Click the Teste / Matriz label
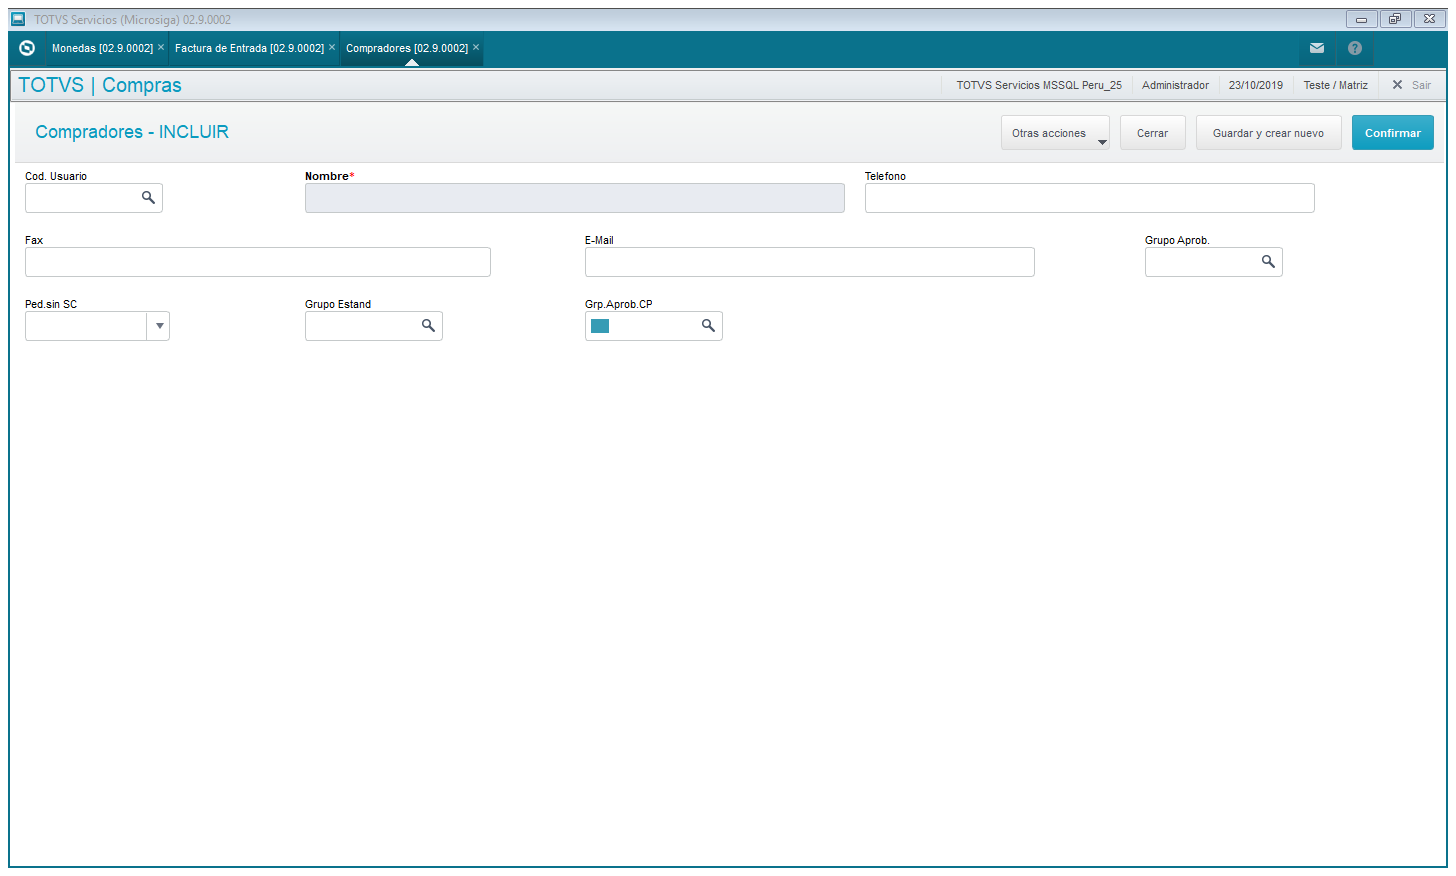This screenshot has height=876, width=1456. click(1335, 85)
